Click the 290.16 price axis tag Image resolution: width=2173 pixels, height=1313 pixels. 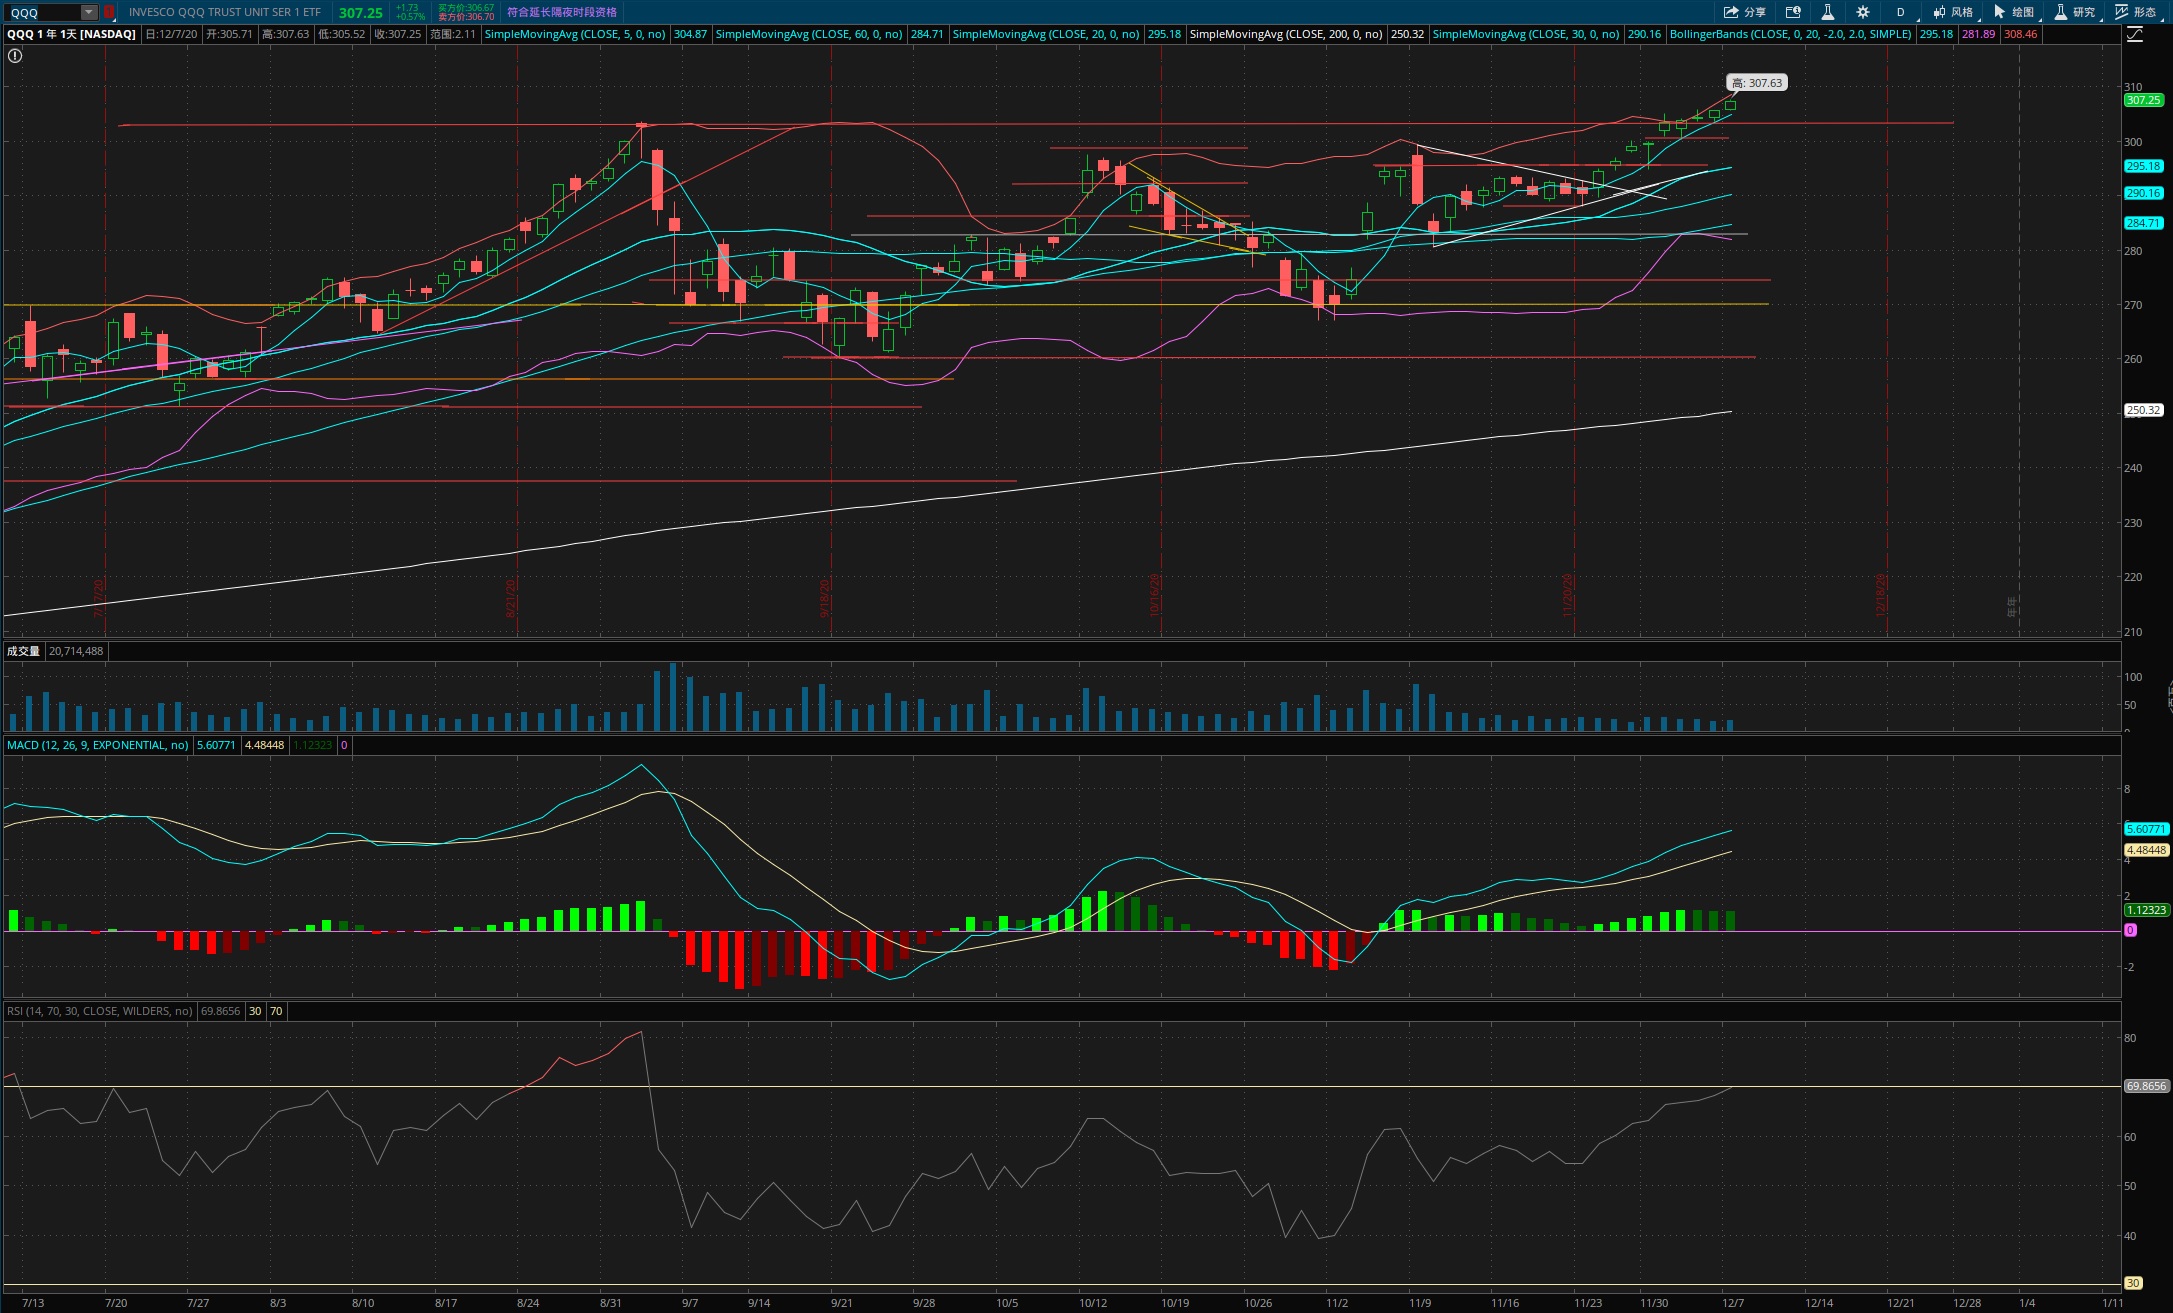[2143, 193]
